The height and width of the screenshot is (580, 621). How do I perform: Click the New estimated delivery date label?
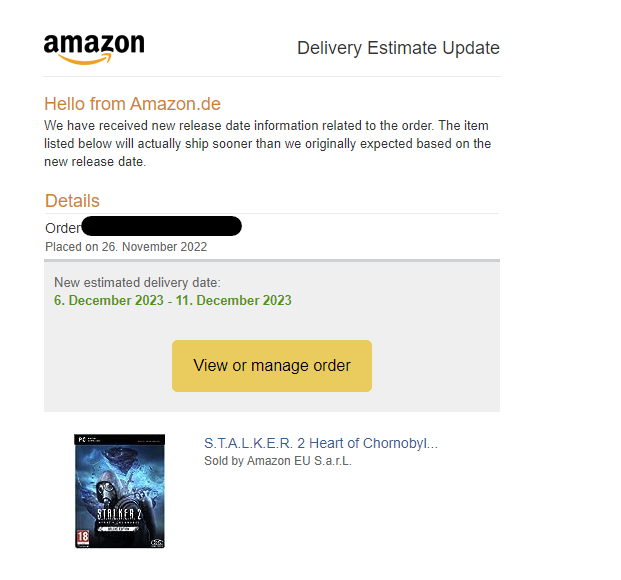point(137,283)
